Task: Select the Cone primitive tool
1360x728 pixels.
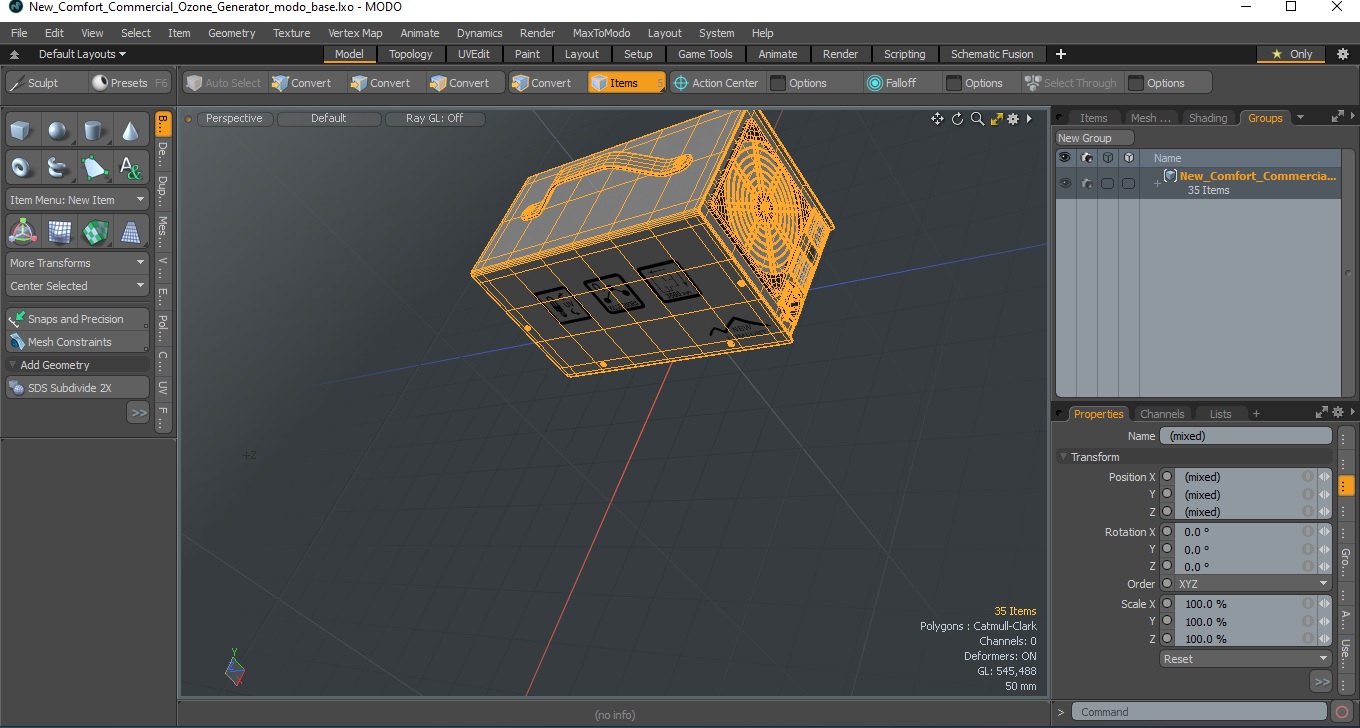Action: pos(130,131)
